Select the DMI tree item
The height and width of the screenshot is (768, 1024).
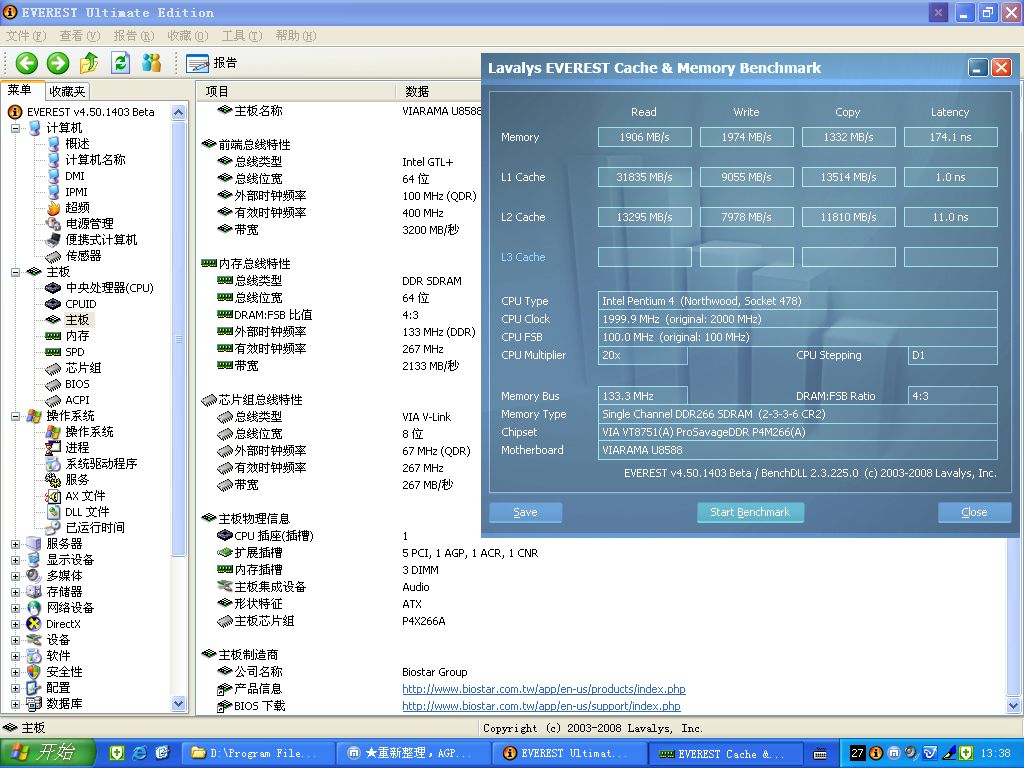pyautogui.click(x=74, y=176)
